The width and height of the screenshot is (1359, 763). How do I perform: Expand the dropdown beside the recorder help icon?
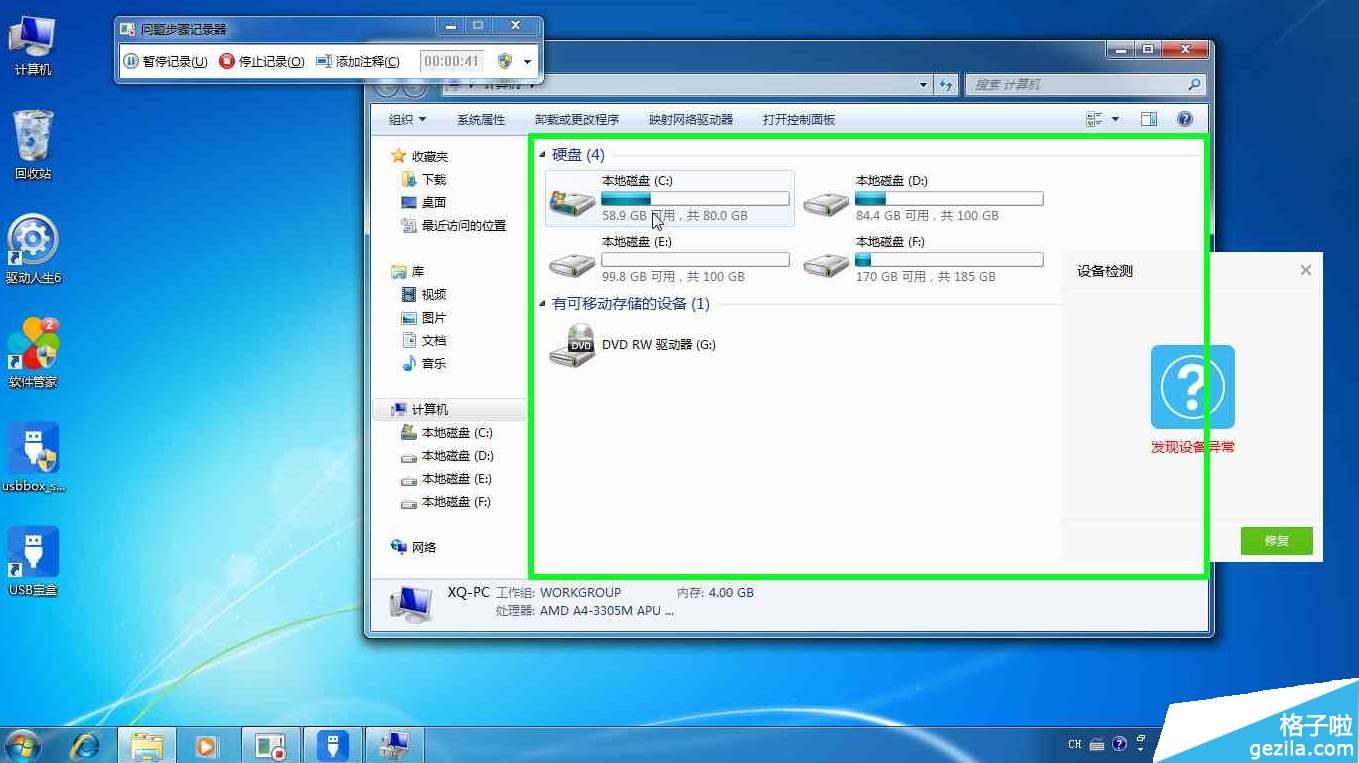[x=527, y=61]
